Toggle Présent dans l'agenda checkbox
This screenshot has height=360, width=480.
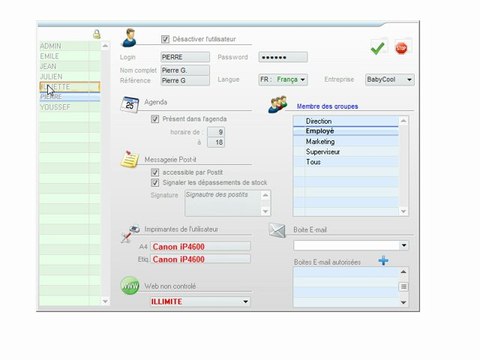[155, 119]
